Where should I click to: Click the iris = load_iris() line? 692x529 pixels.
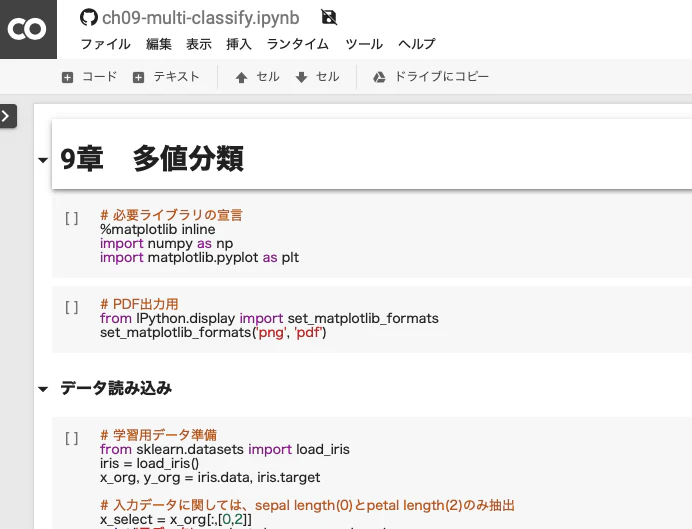[x=149, y=464]
